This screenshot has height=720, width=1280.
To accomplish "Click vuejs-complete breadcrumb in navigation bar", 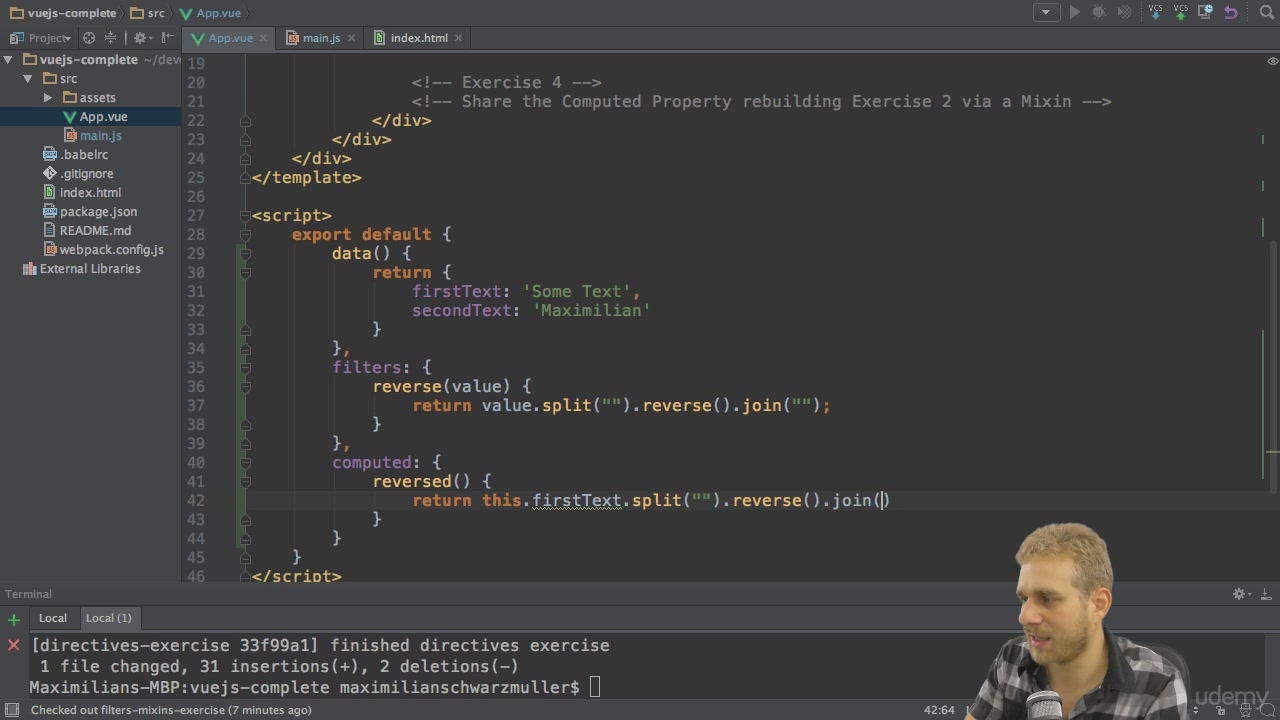I will [x=64, y=13].
